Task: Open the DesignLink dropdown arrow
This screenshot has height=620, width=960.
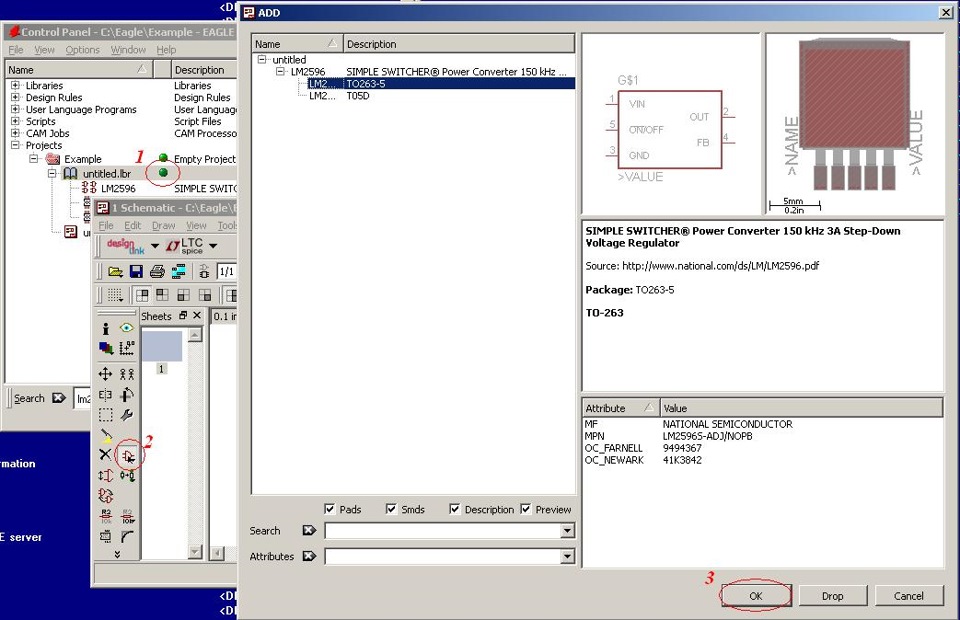Action: point(155,246)
